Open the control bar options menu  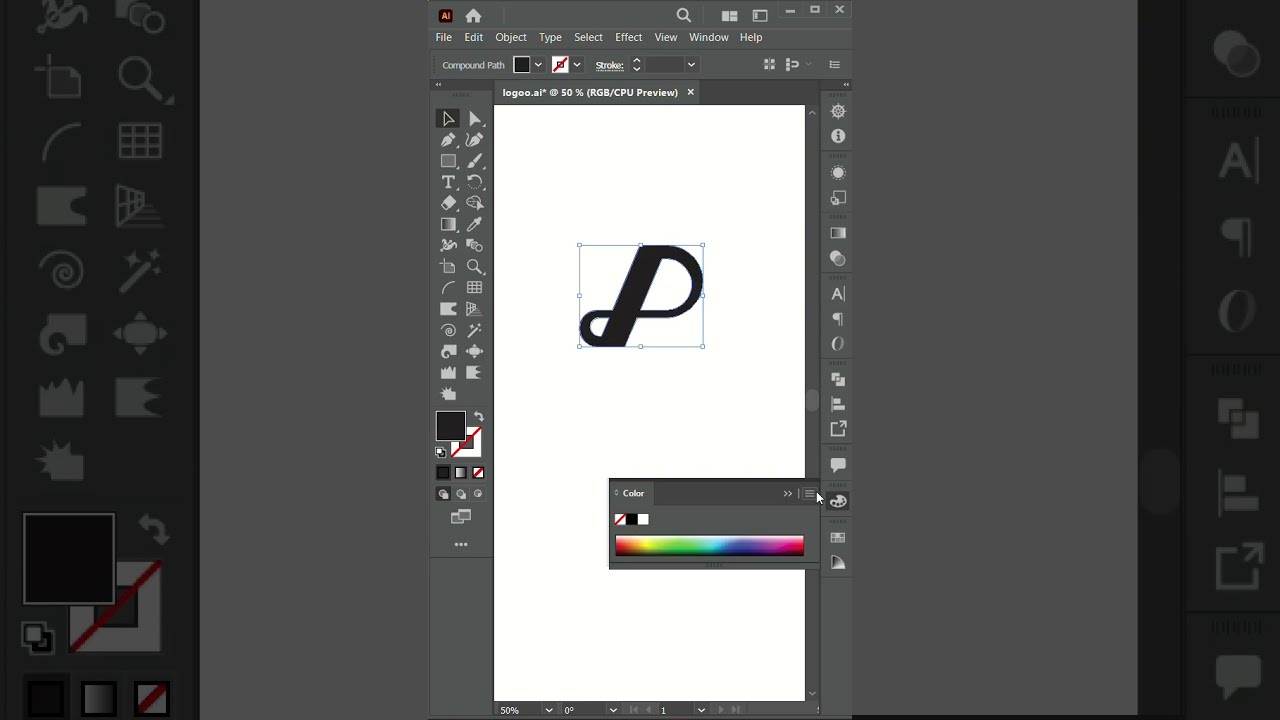pyautogui.click(x=834, y=65)
